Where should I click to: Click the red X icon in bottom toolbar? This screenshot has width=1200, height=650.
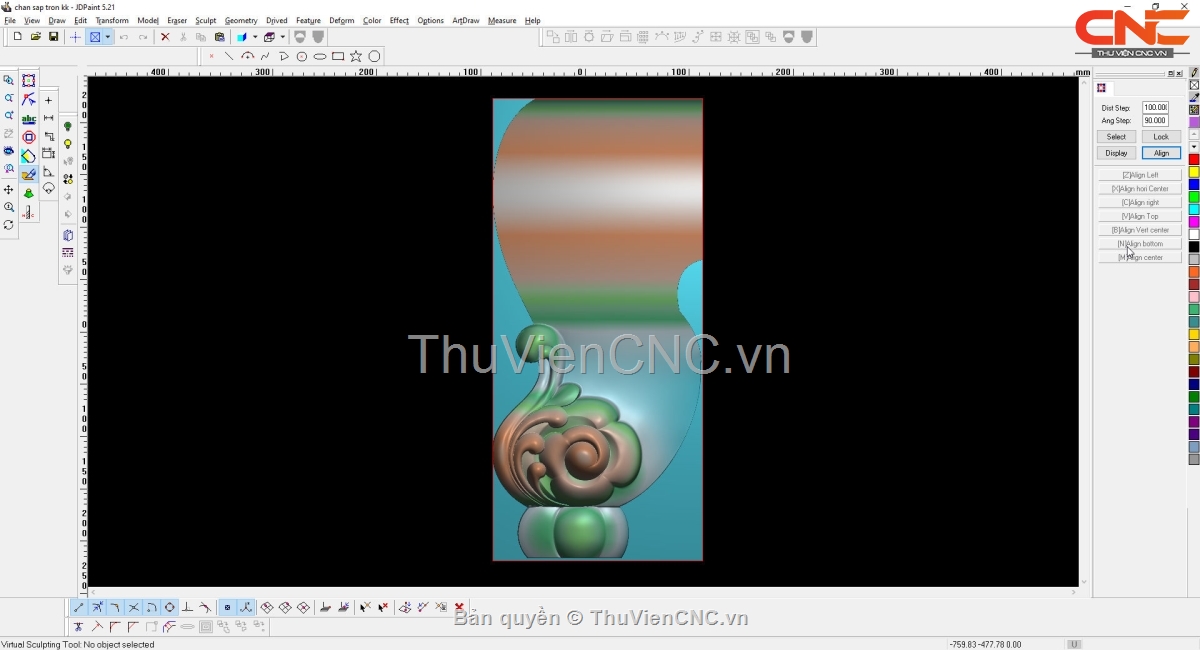(459, 607)
